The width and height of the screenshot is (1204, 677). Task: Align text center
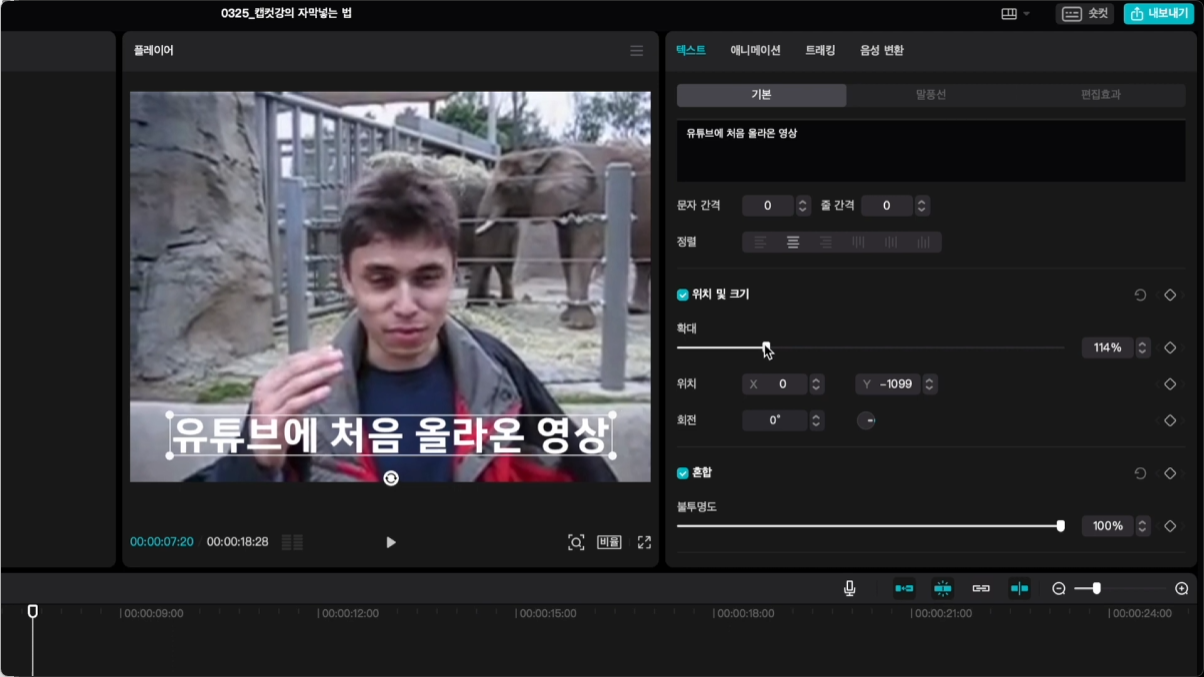point(793,242)
